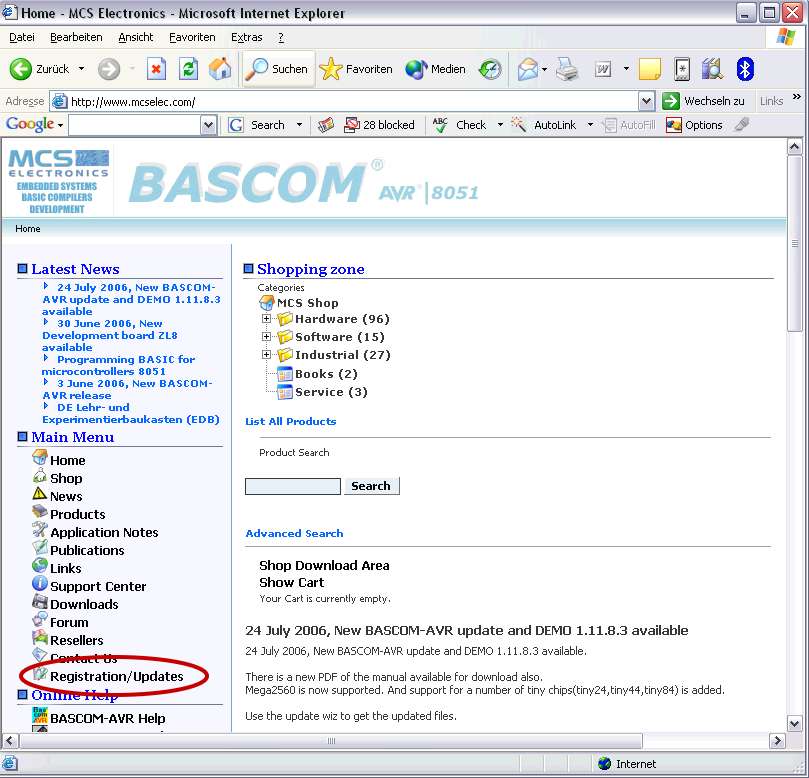Open List All Products link

pyautogui.click(x=290, y=421)
